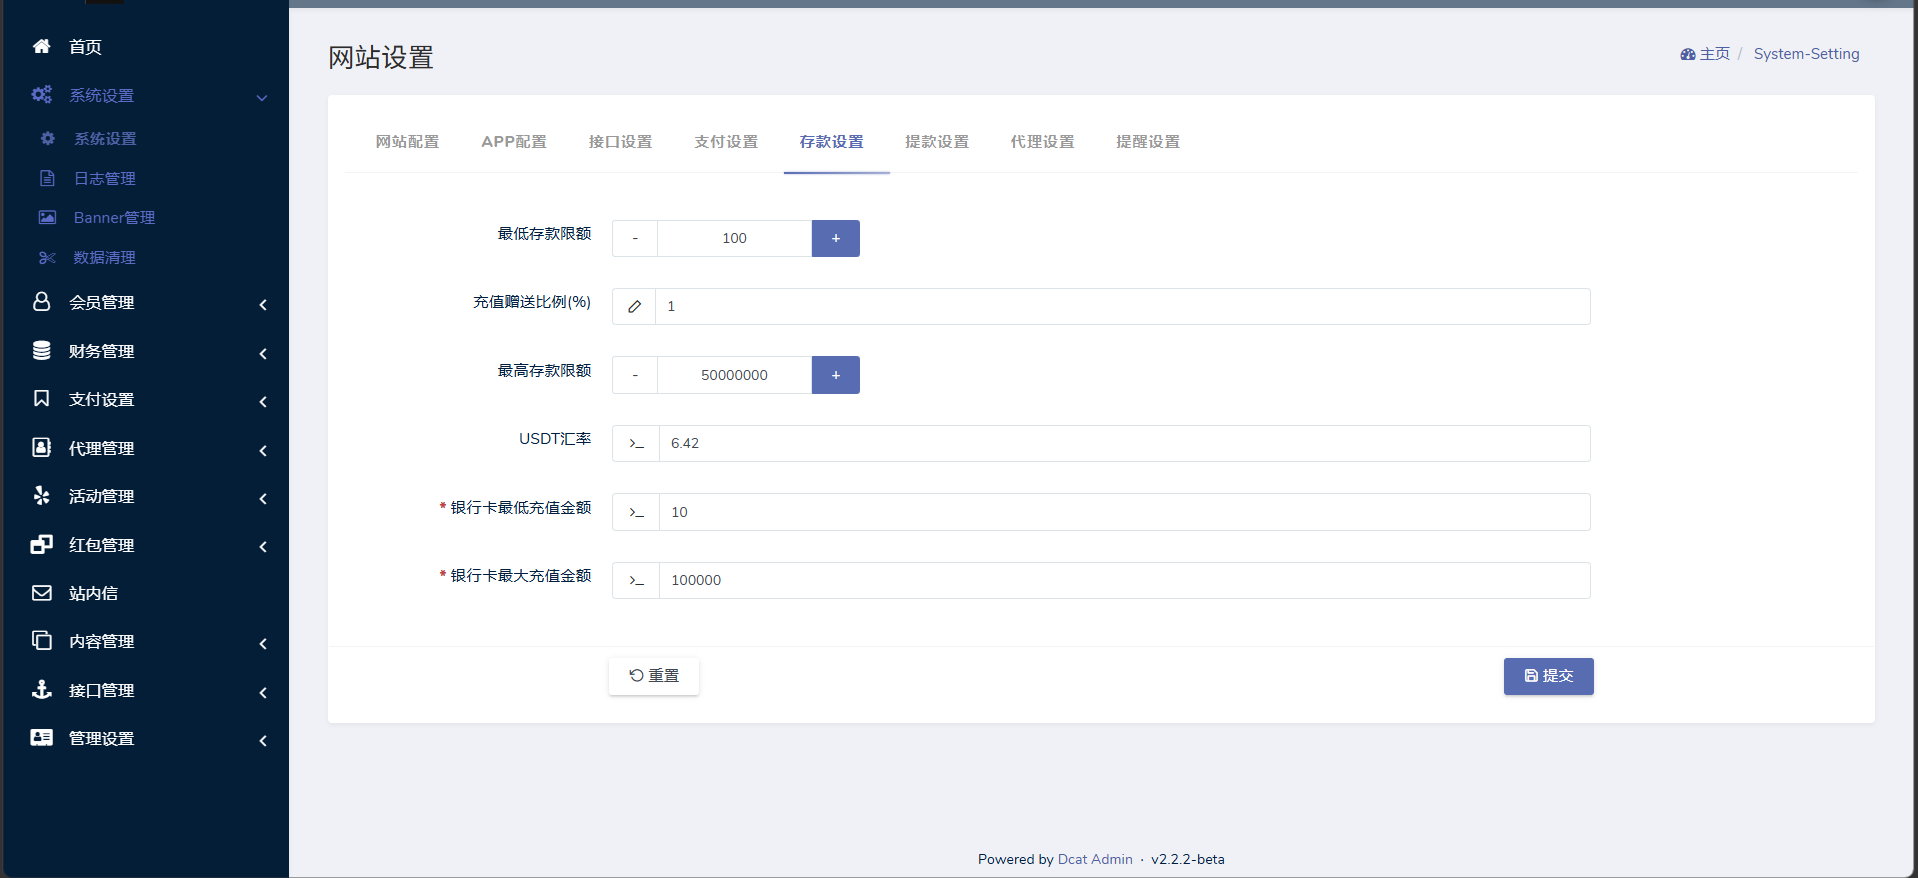Expand 支付设置 sidebar menu chevron

coord(263,401)
